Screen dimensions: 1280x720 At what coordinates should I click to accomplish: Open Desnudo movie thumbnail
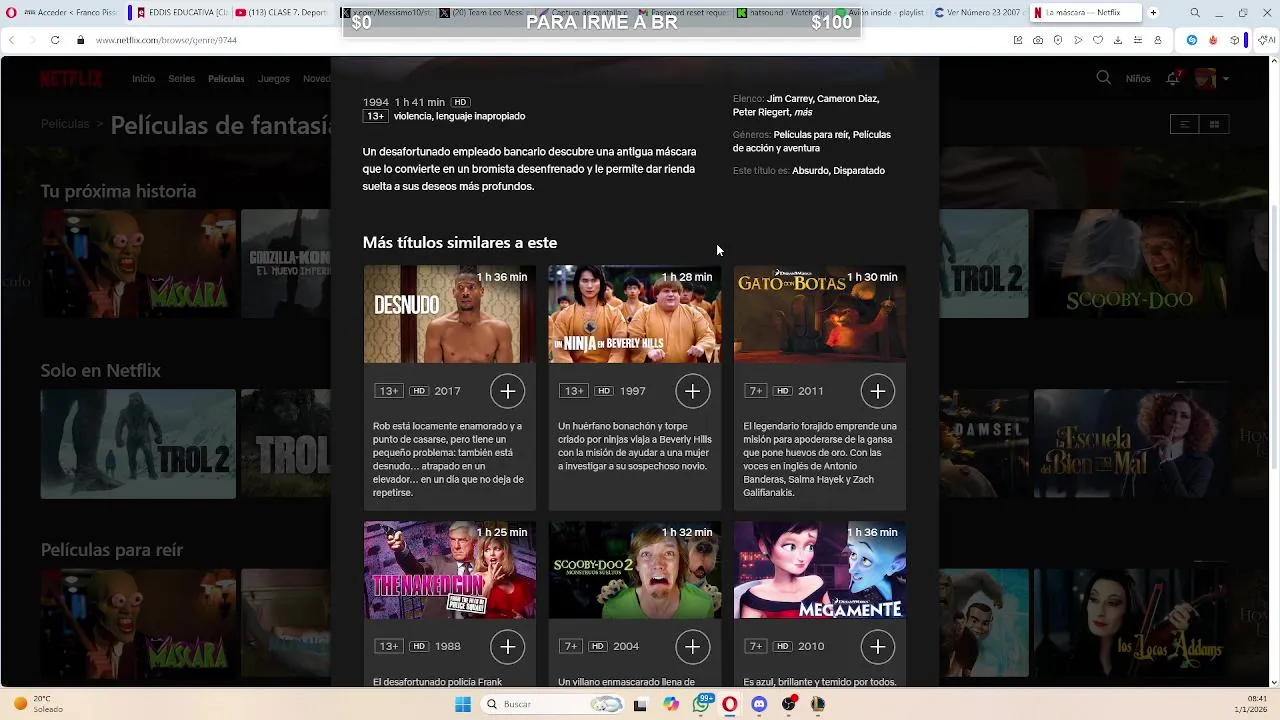pos(449,314)
